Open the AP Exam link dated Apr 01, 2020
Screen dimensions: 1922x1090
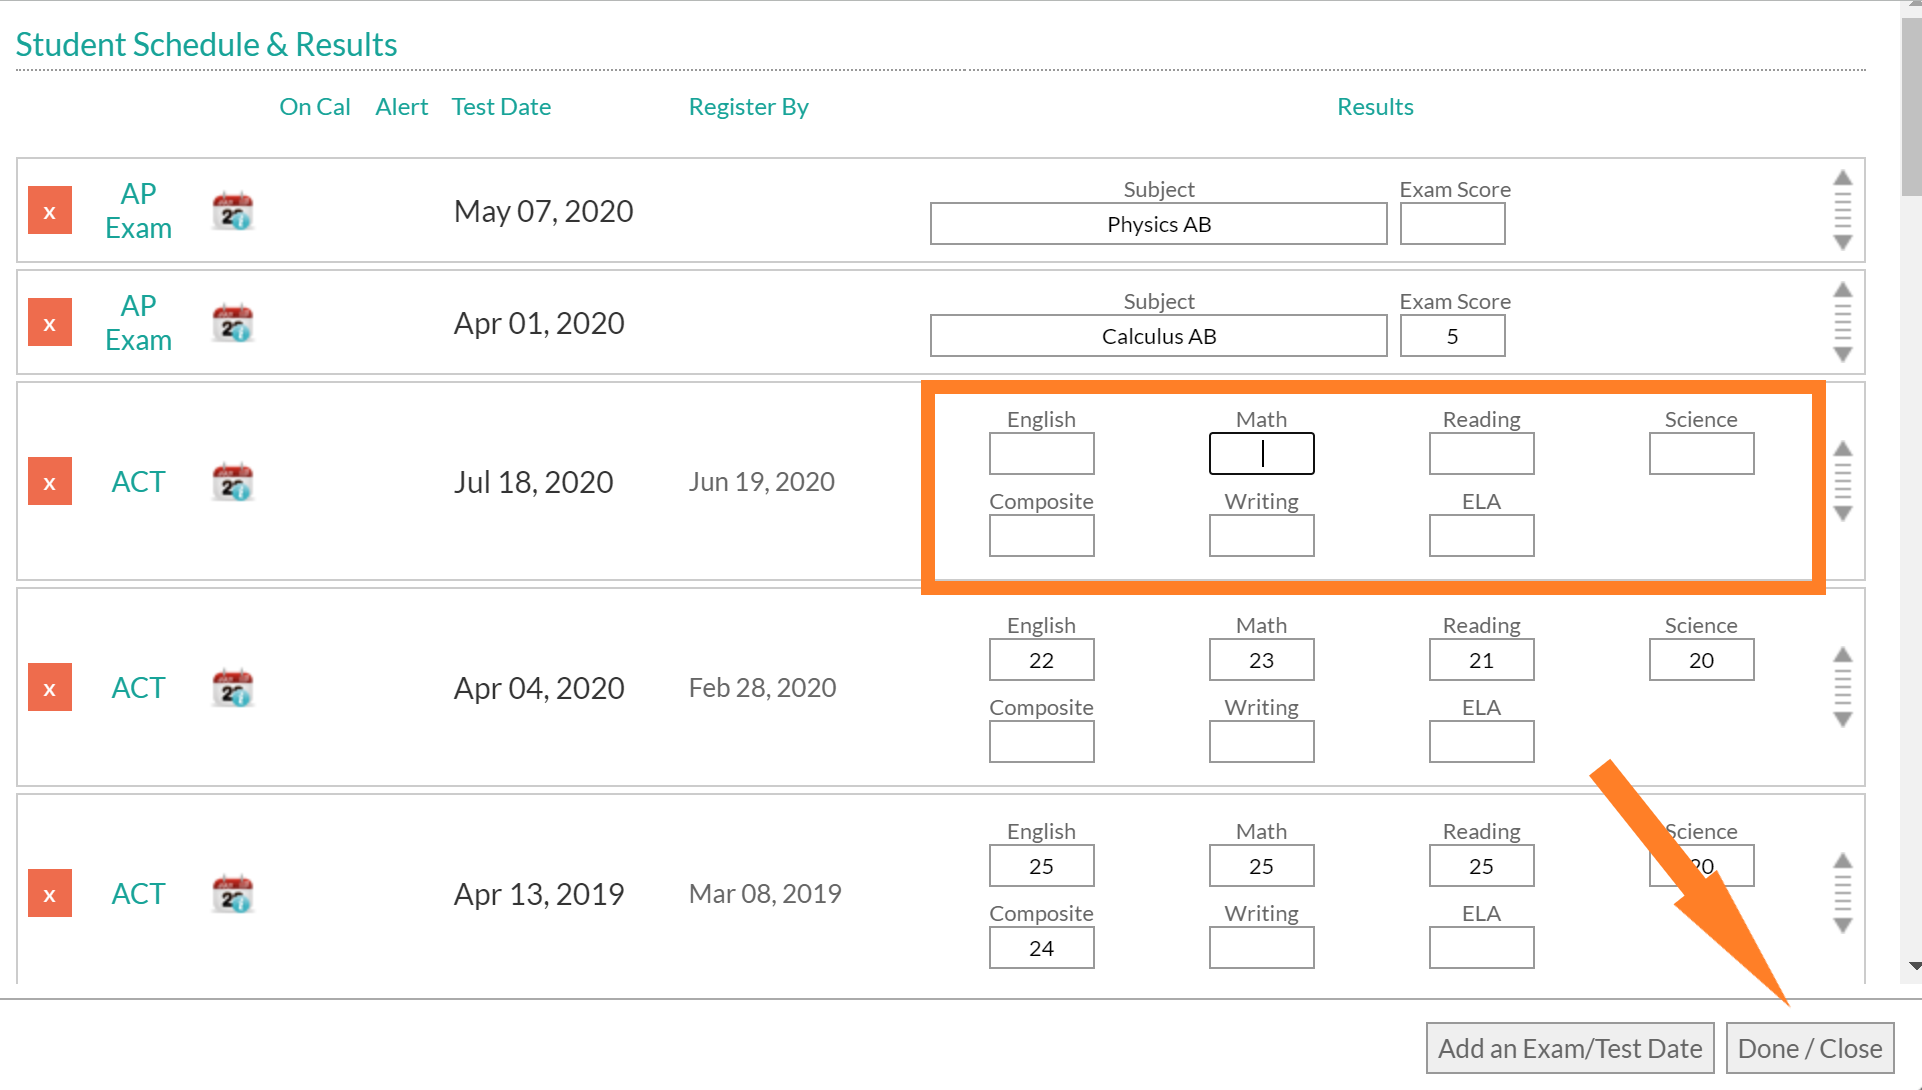click(x=138, y=323)
